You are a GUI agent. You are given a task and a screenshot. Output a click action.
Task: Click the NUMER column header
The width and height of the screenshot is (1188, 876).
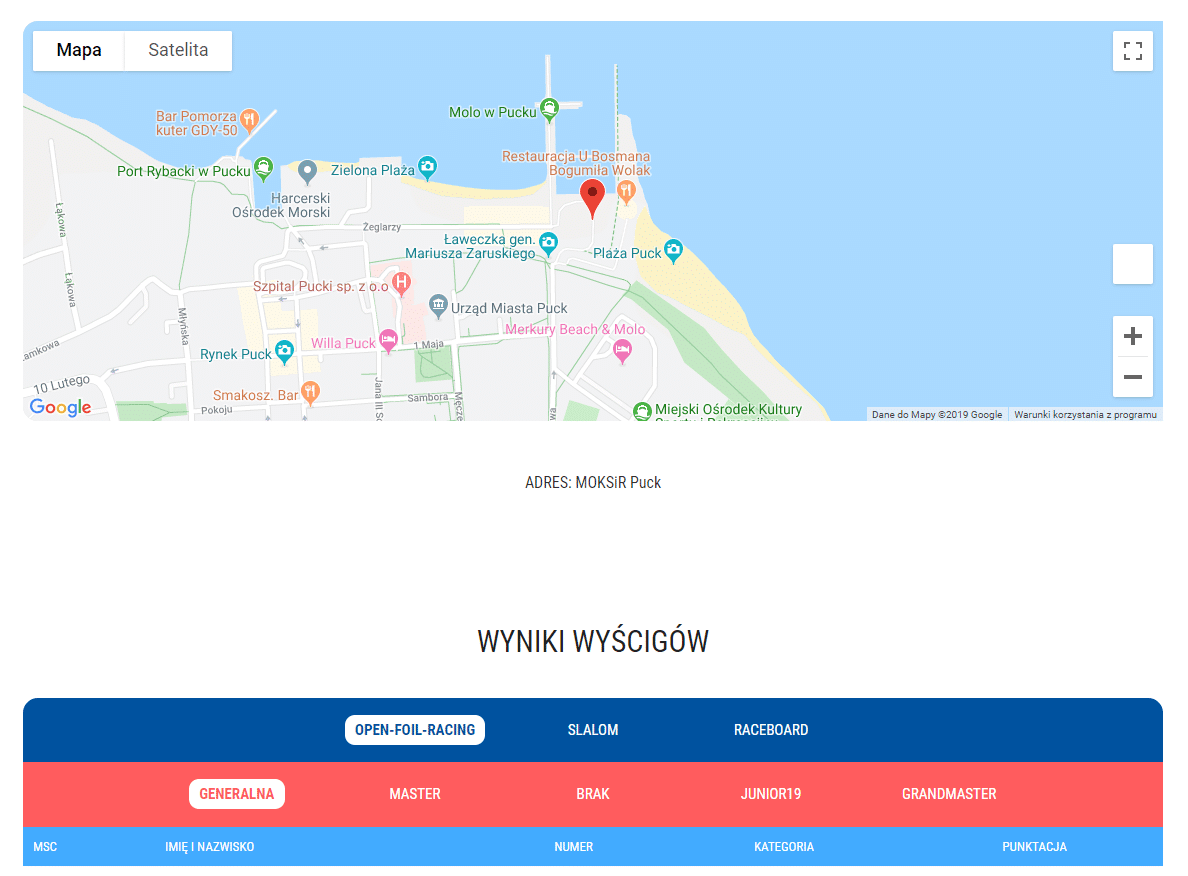pos(574,846)
